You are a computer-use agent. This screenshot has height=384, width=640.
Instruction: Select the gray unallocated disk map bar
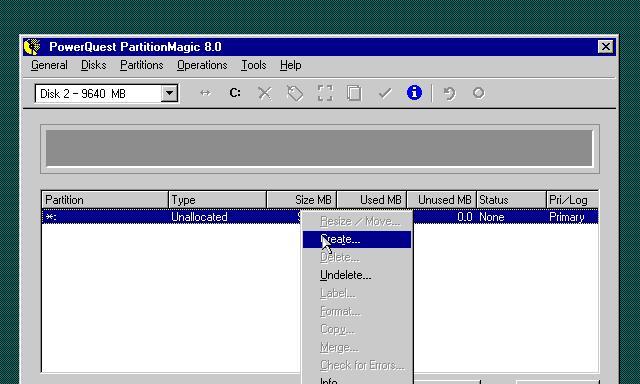pyautogui.click(x=319, y=148)
